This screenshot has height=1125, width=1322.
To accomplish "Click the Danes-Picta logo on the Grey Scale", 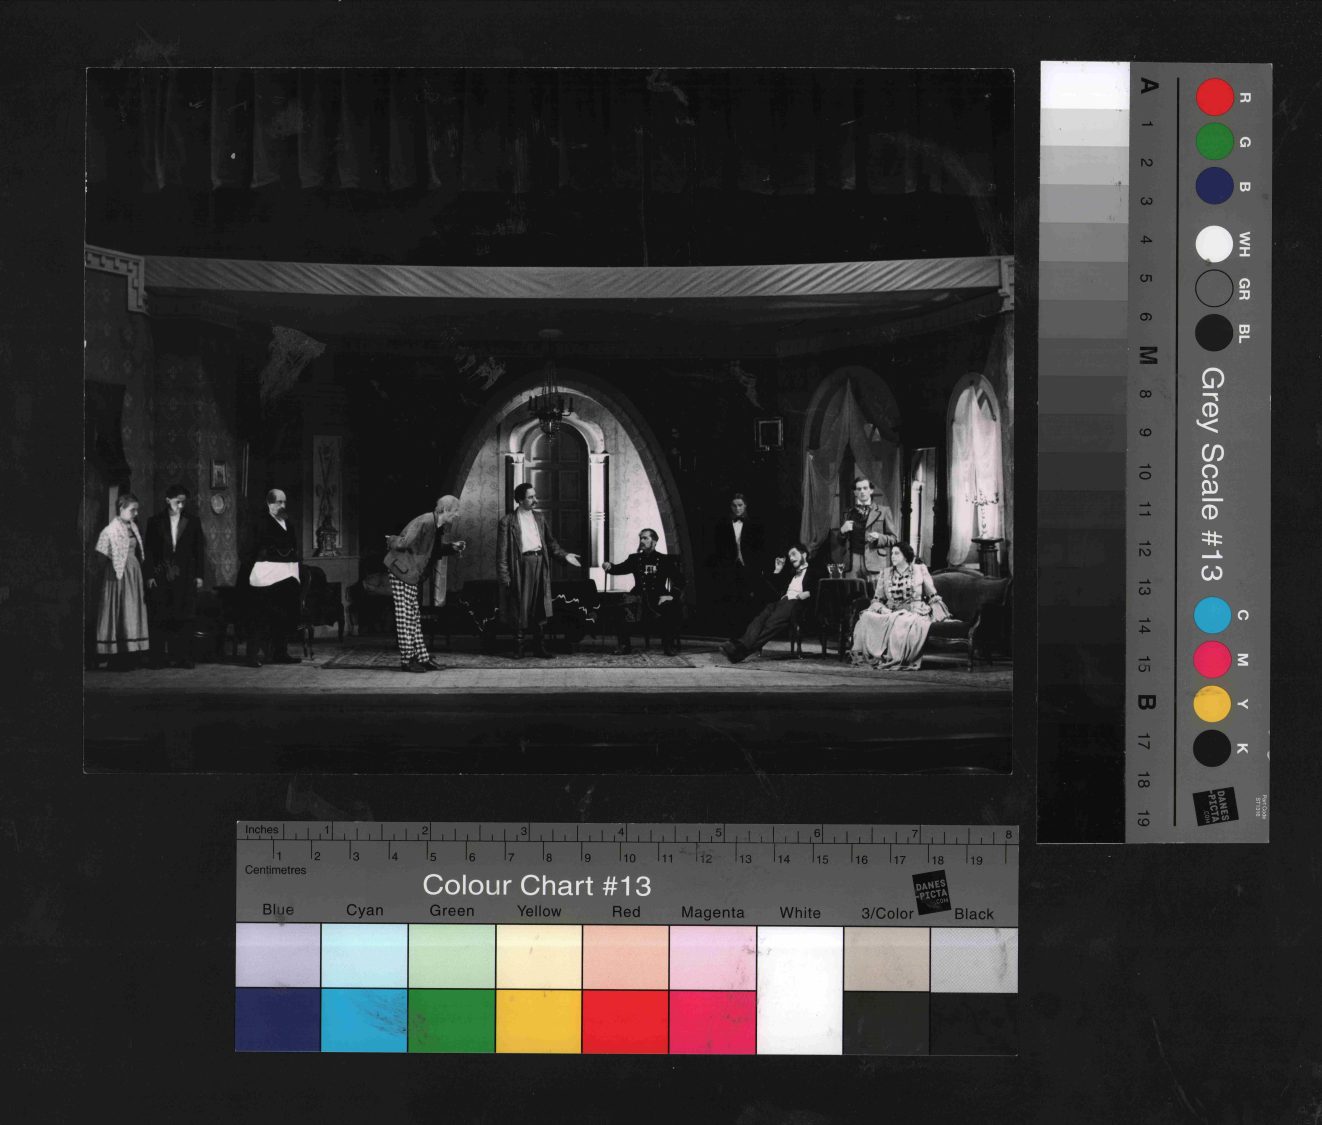I will pos(1215,807).
